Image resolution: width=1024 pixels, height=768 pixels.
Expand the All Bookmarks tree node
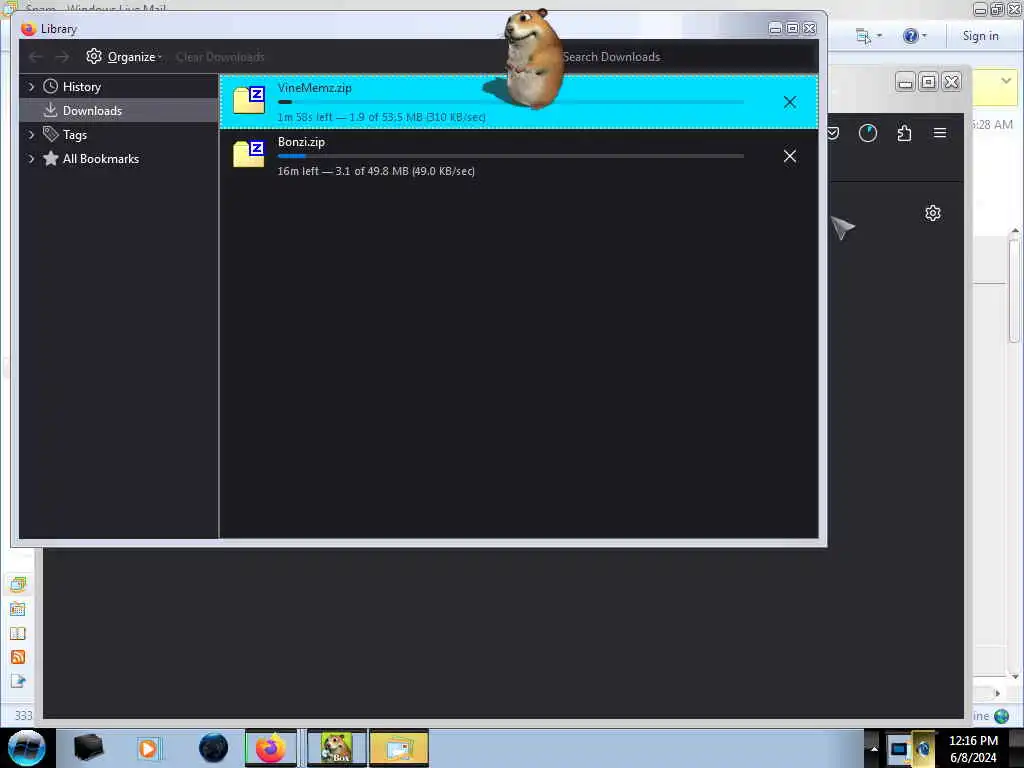31,159
